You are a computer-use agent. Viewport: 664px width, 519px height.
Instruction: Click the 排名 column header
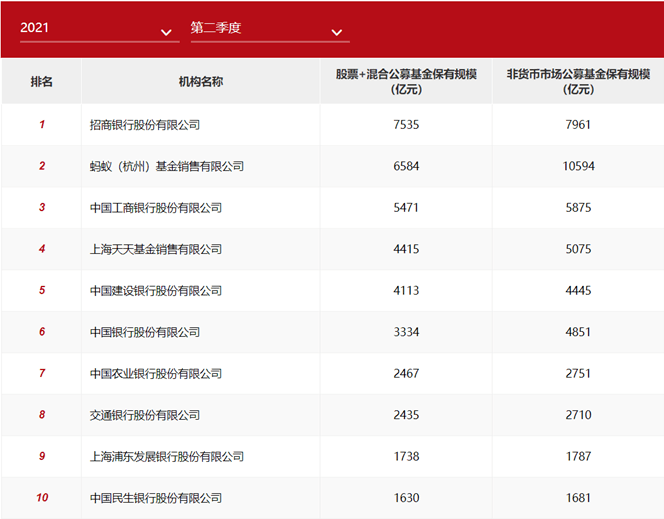click(42, 82)
